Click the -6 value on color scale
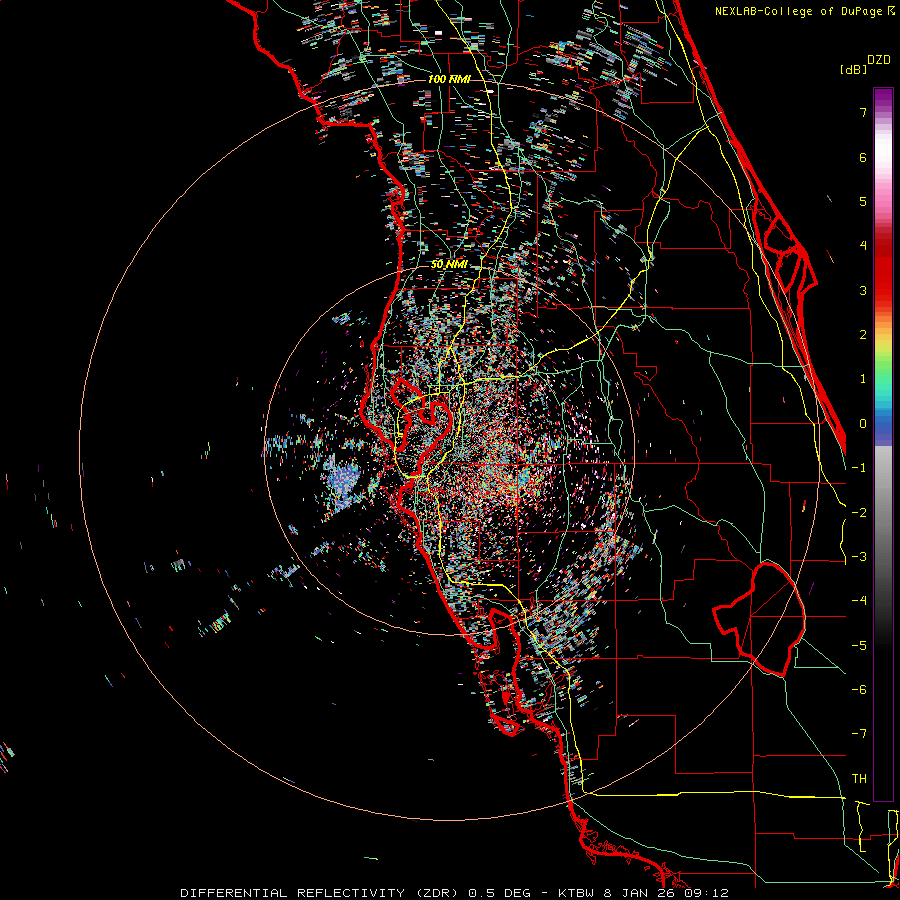The height and width of the screenshot is (900, 900). [x=859, y=690]
